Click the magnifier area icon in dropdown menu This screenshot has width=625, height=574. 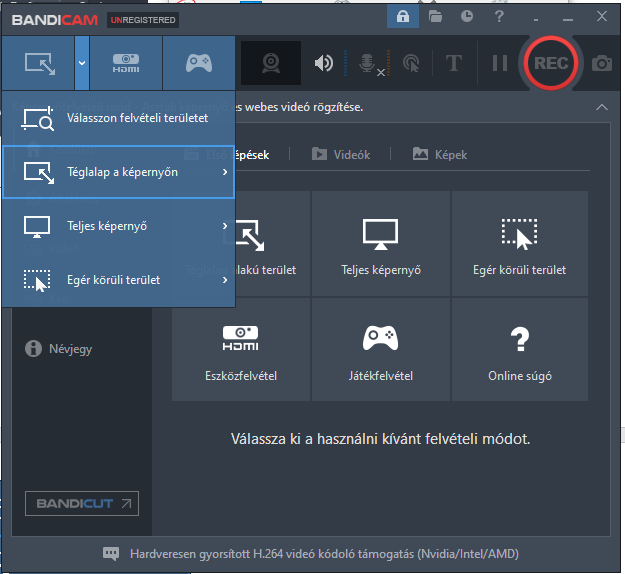(38, 118)
